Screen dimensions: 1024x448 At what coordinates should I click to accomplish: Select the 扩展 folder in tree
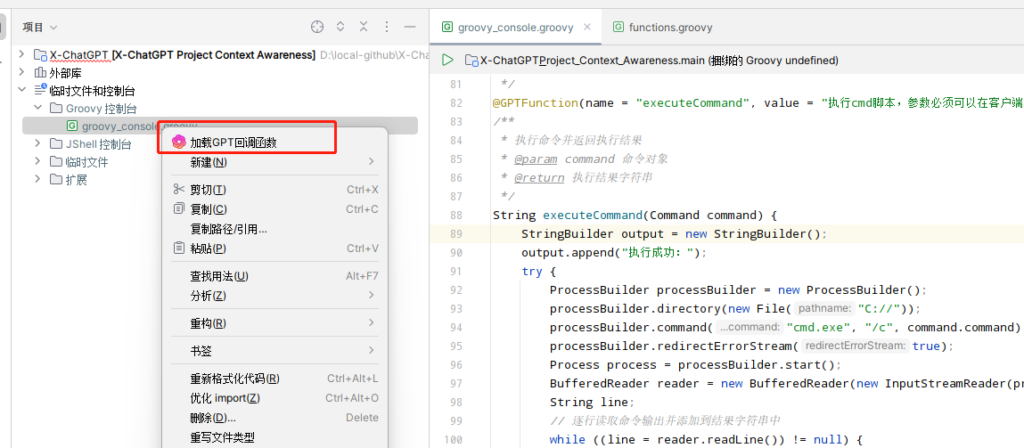pos(76,180)
